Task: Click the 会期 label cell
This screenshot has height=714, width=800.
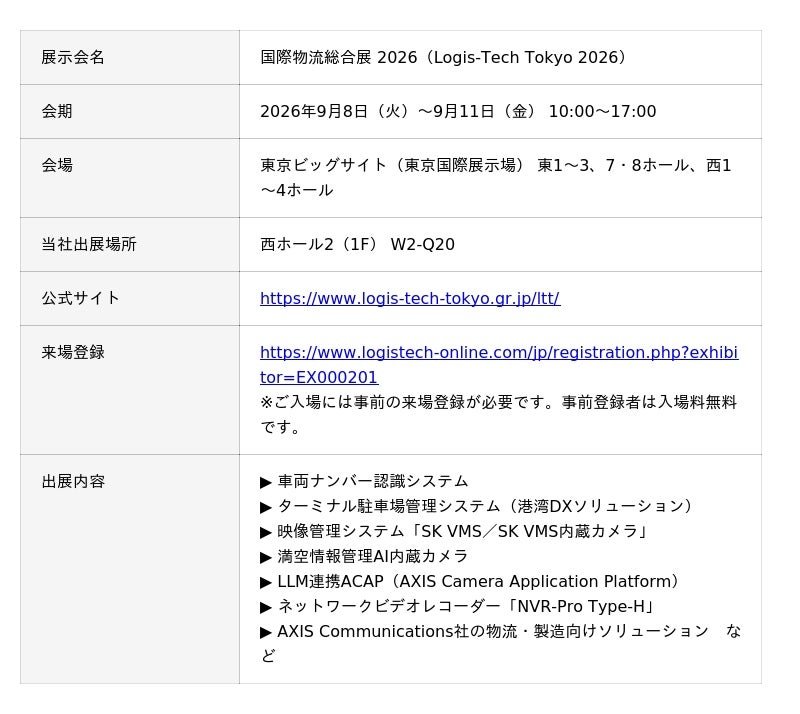Action: click(130, 111)
